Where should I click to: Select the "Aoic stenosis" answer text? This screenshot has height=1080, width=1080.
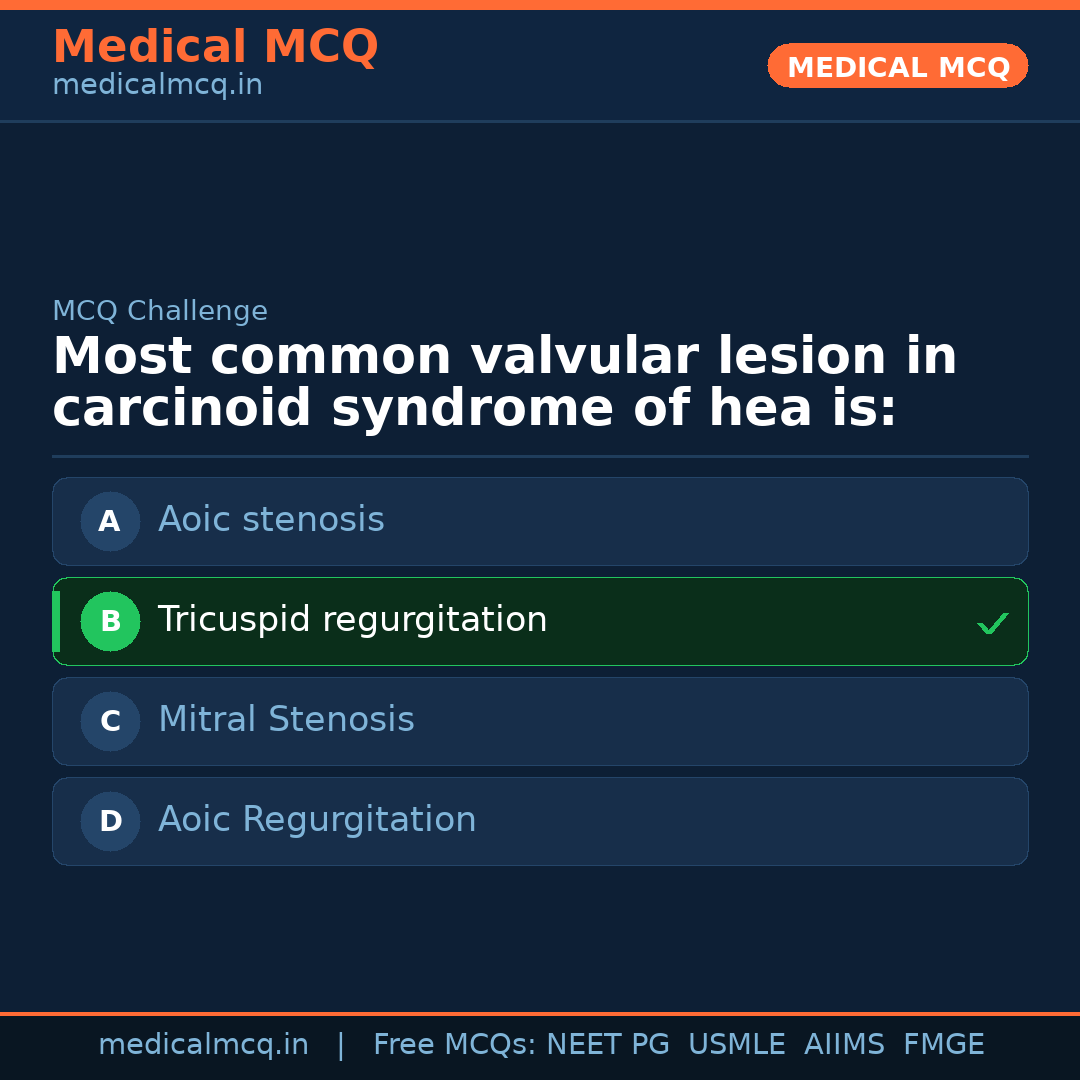[271, 520]
